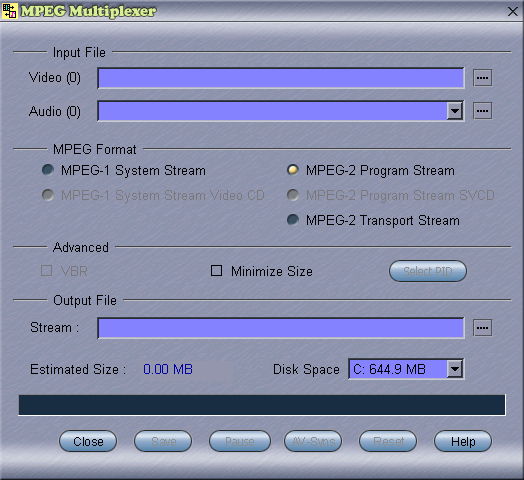This screenshot has width=524, height=480.
Task: Click the multiplexing progress bar
Action: click(262, 405)
